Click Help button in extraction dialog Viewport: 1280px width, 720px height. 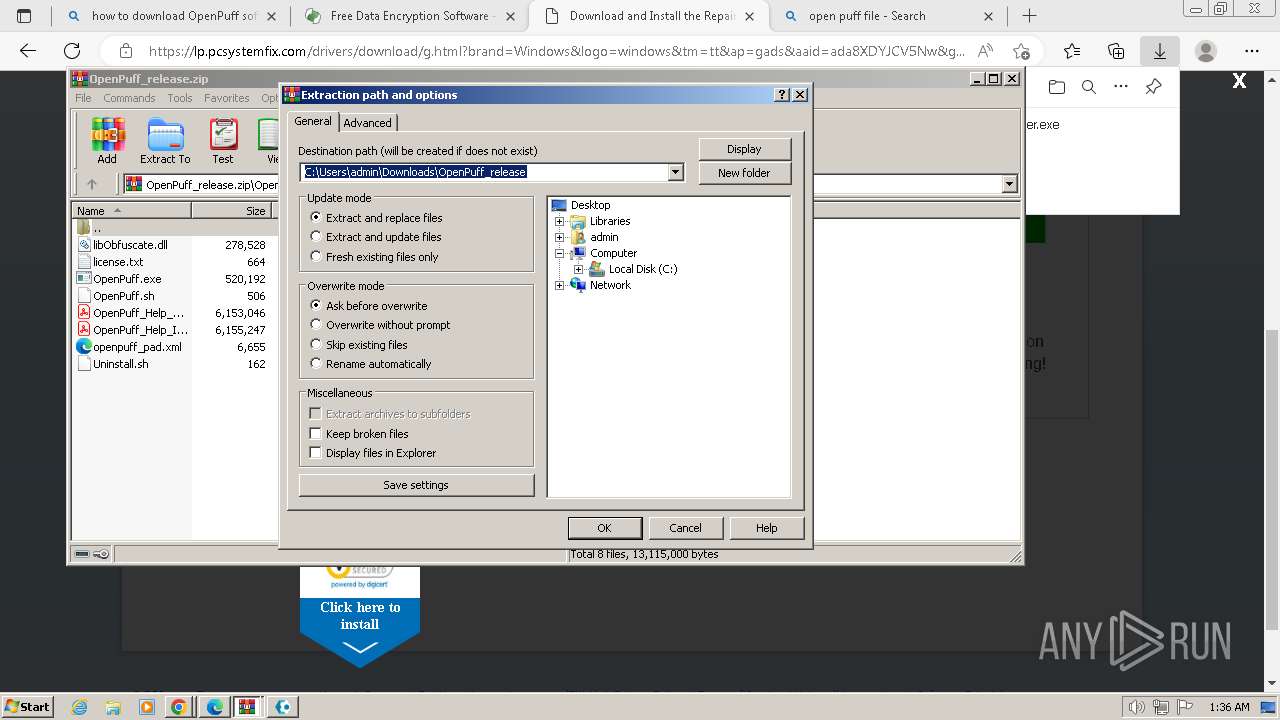[x=767, y=528]
